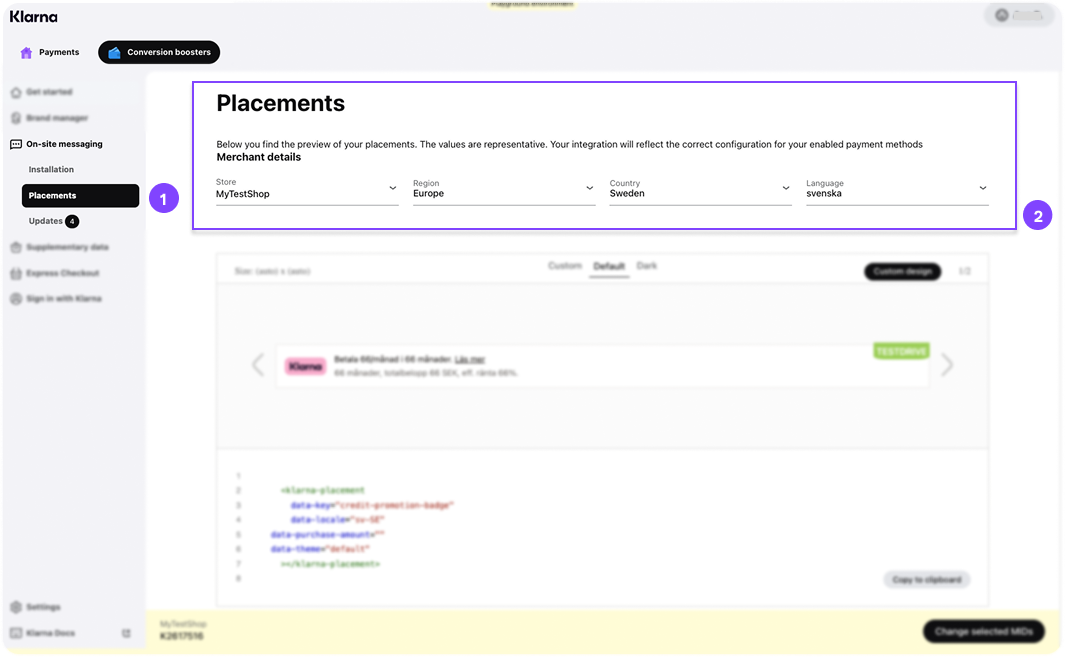The height and width of the screenshot is (657, 1065).
Task: Open the Country dropdown showing Sweden
Action: coord(700,189)
